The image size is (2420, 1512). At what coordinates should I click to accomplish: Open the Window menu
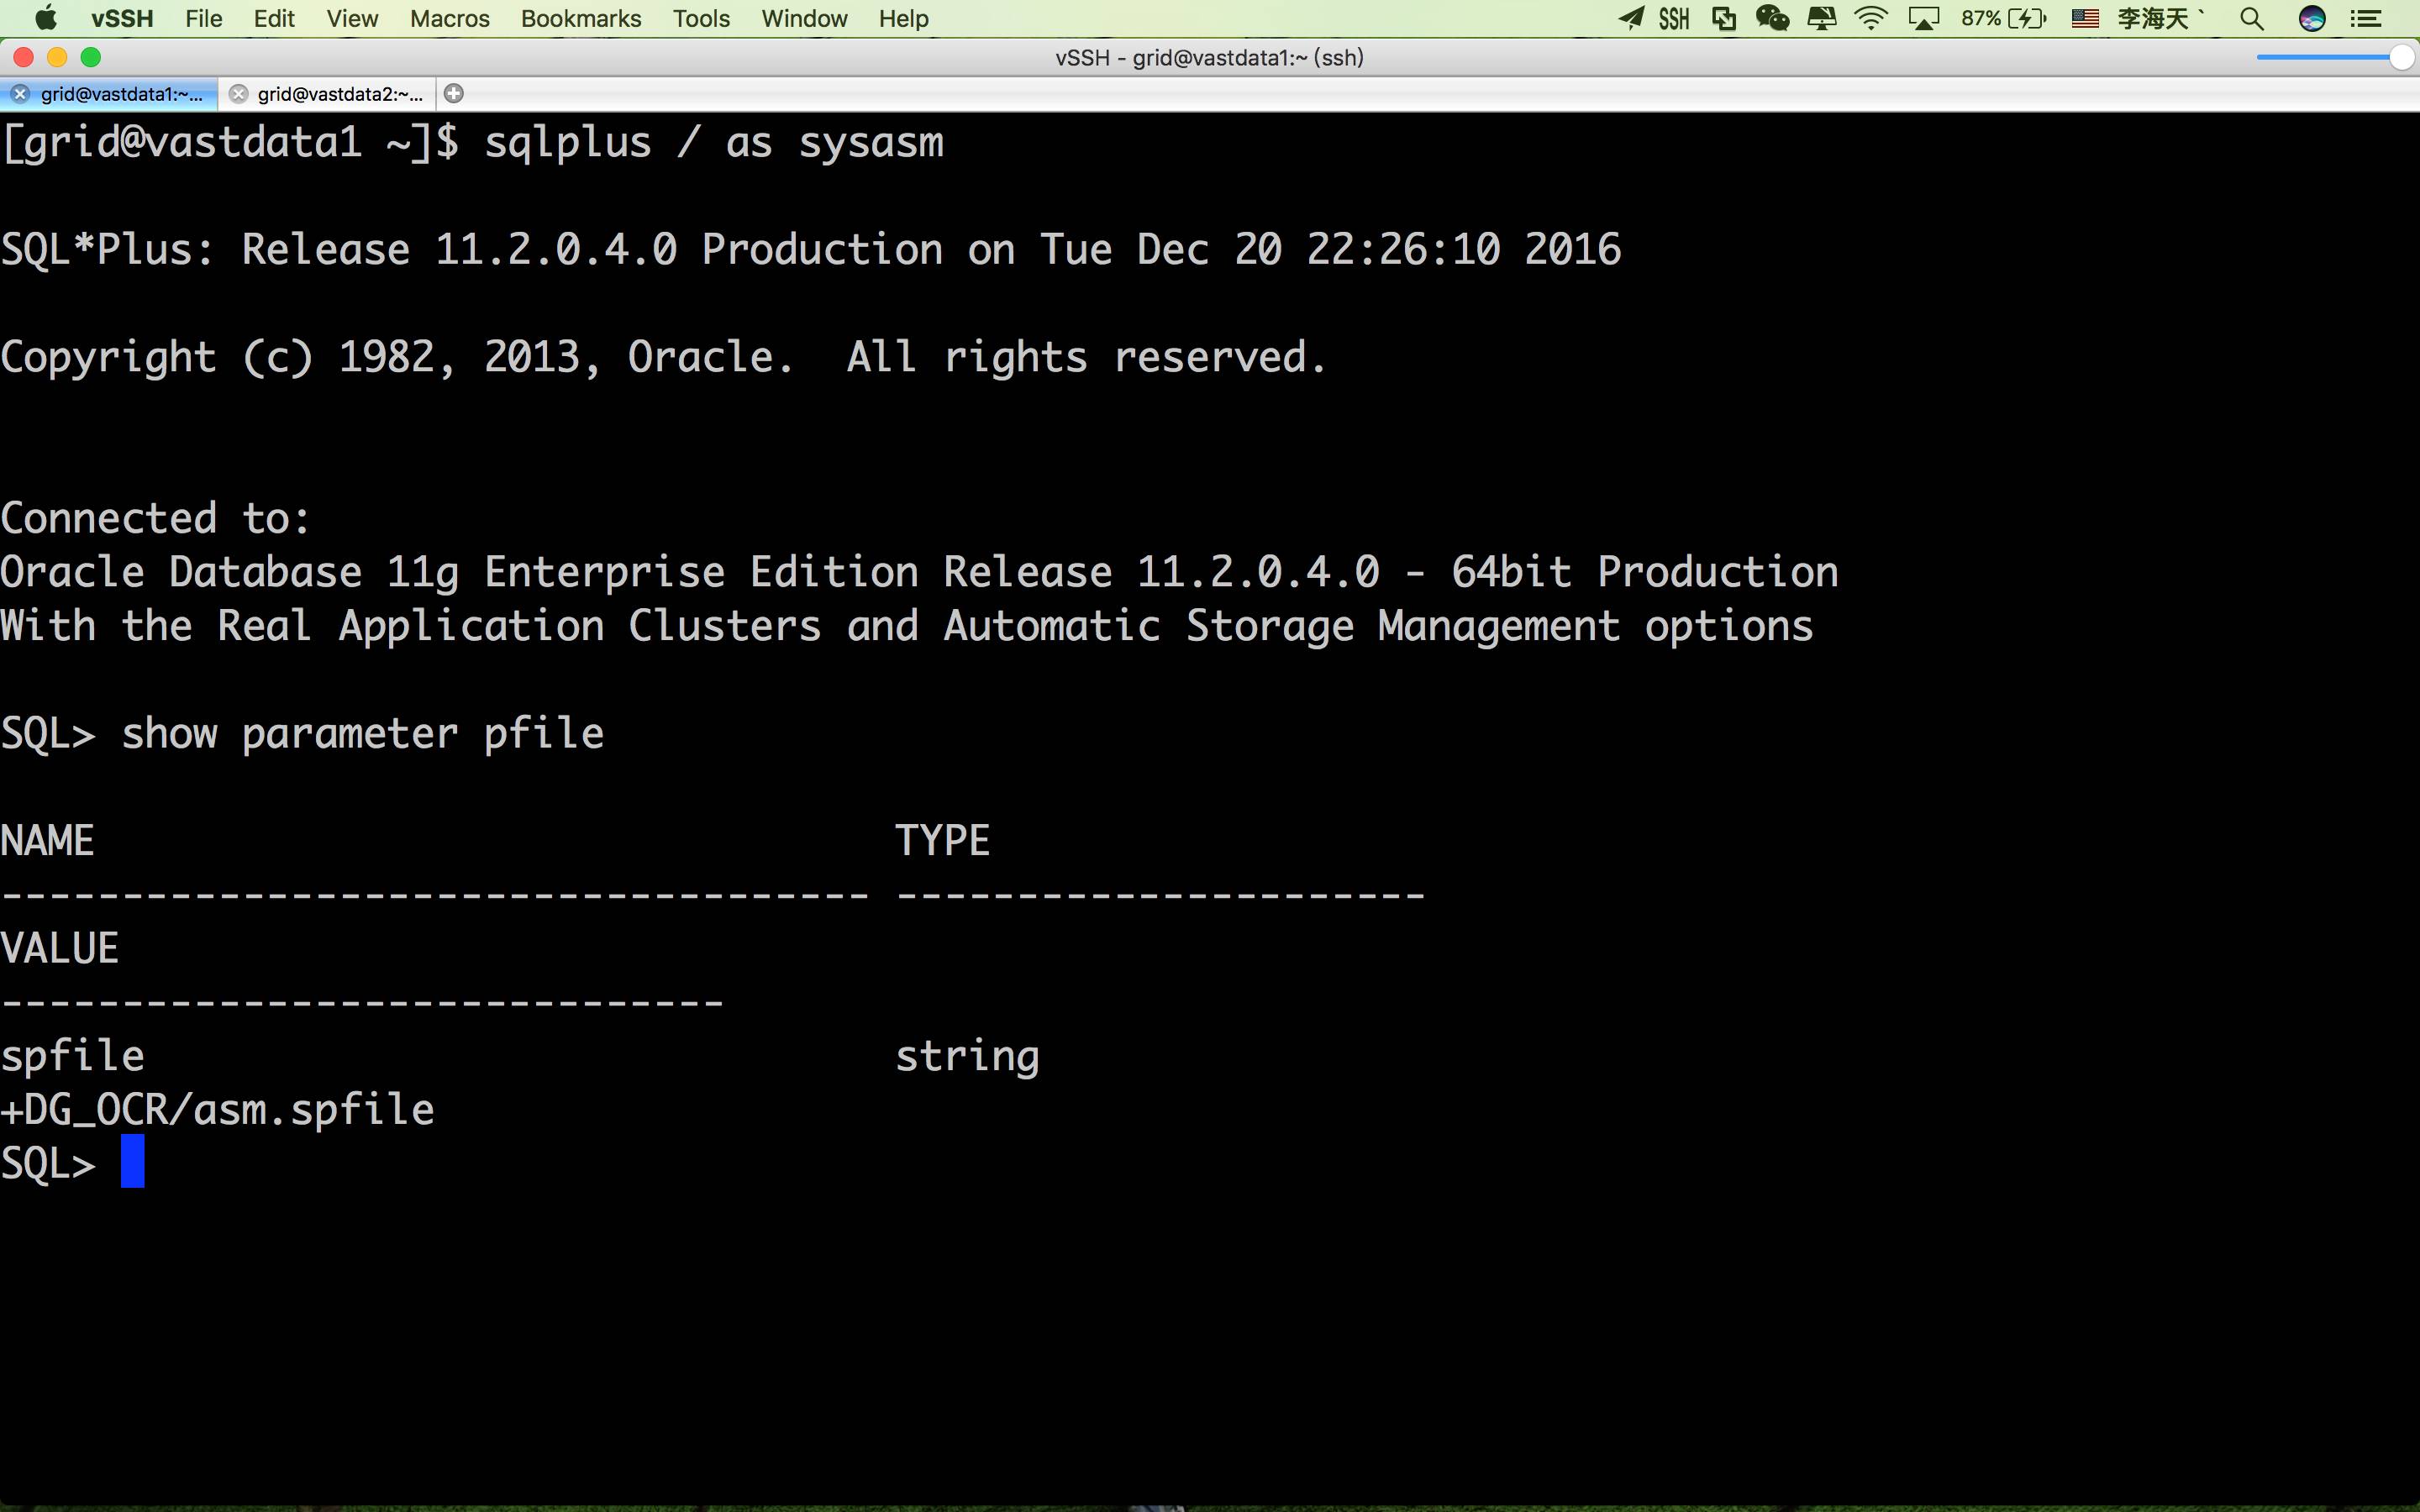point(804,18)
